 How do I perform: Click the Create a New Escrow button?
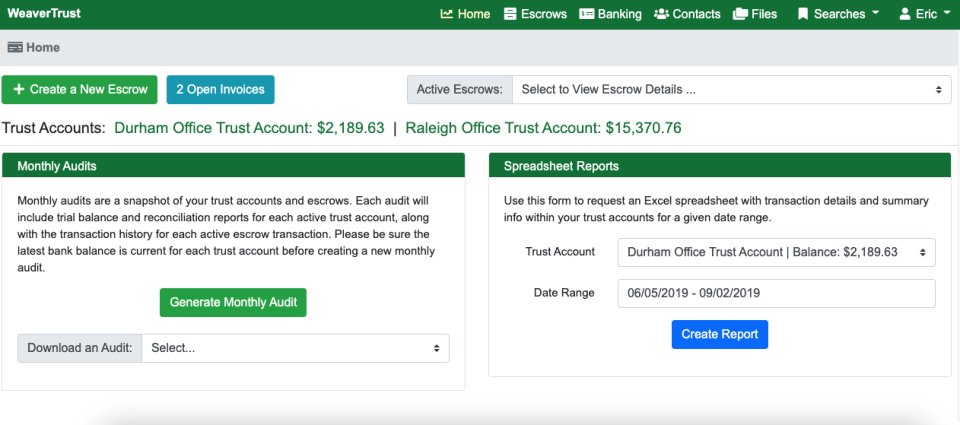80,89
